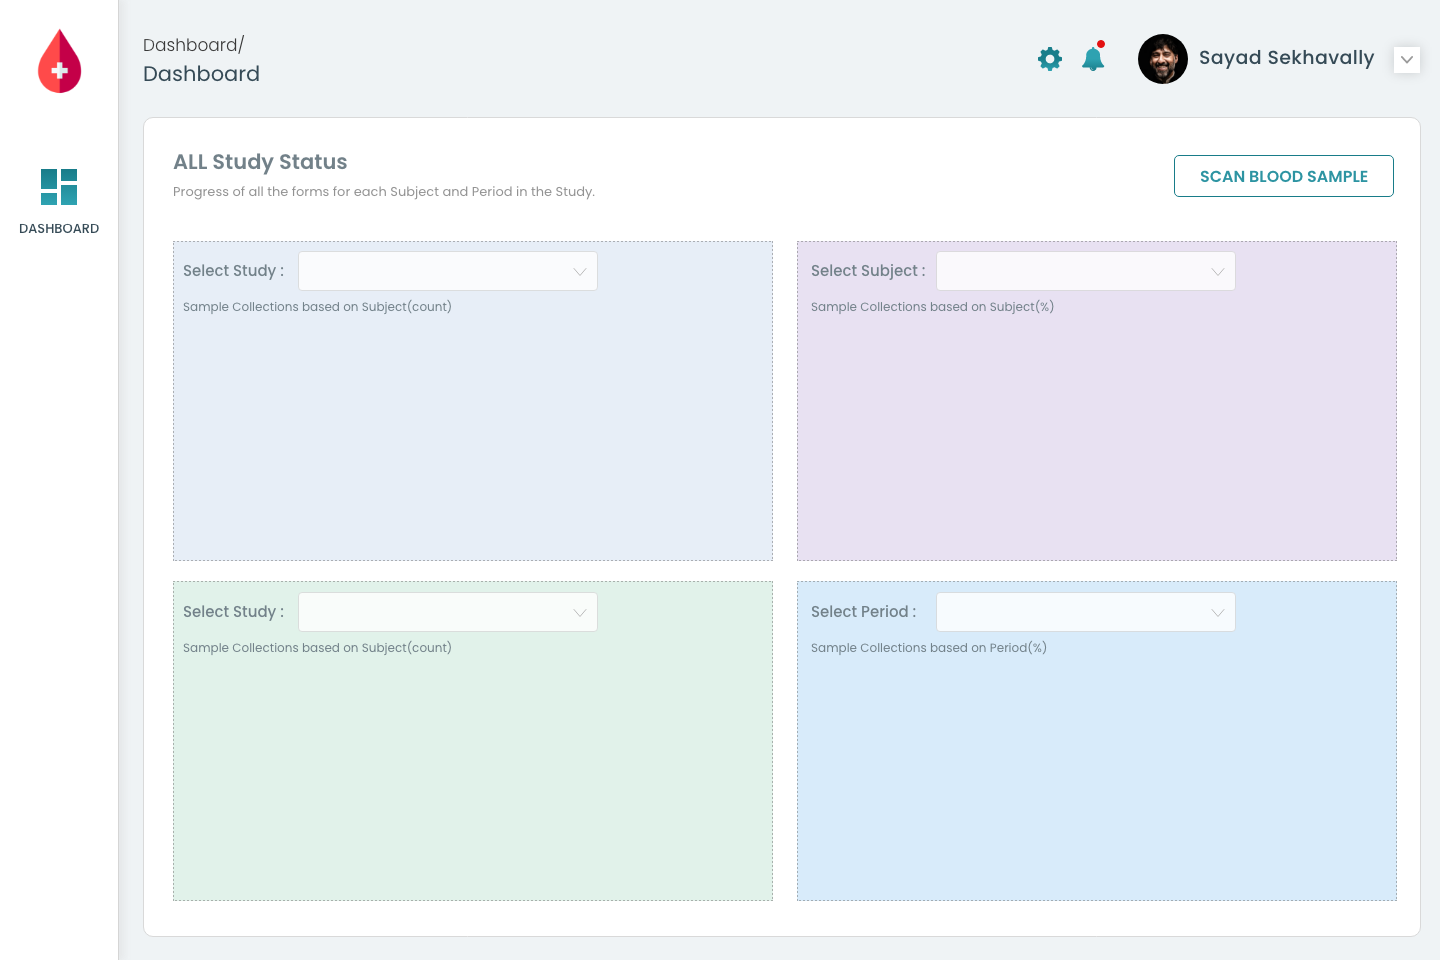This screenshot has width=1440, height=960.
Task: Open the Select Period dropdown
Action: click(1086, 612)
